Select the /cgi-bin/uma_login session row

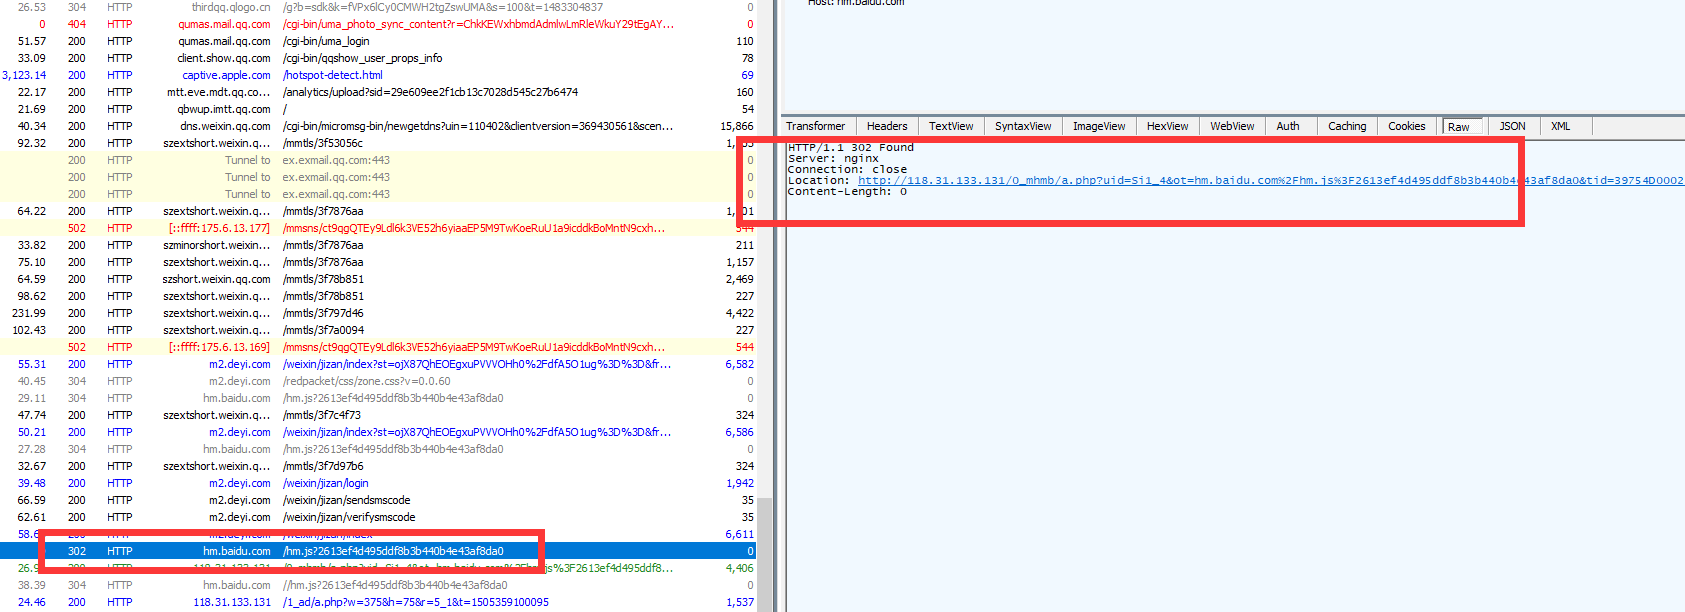click(x=378, y=41)
